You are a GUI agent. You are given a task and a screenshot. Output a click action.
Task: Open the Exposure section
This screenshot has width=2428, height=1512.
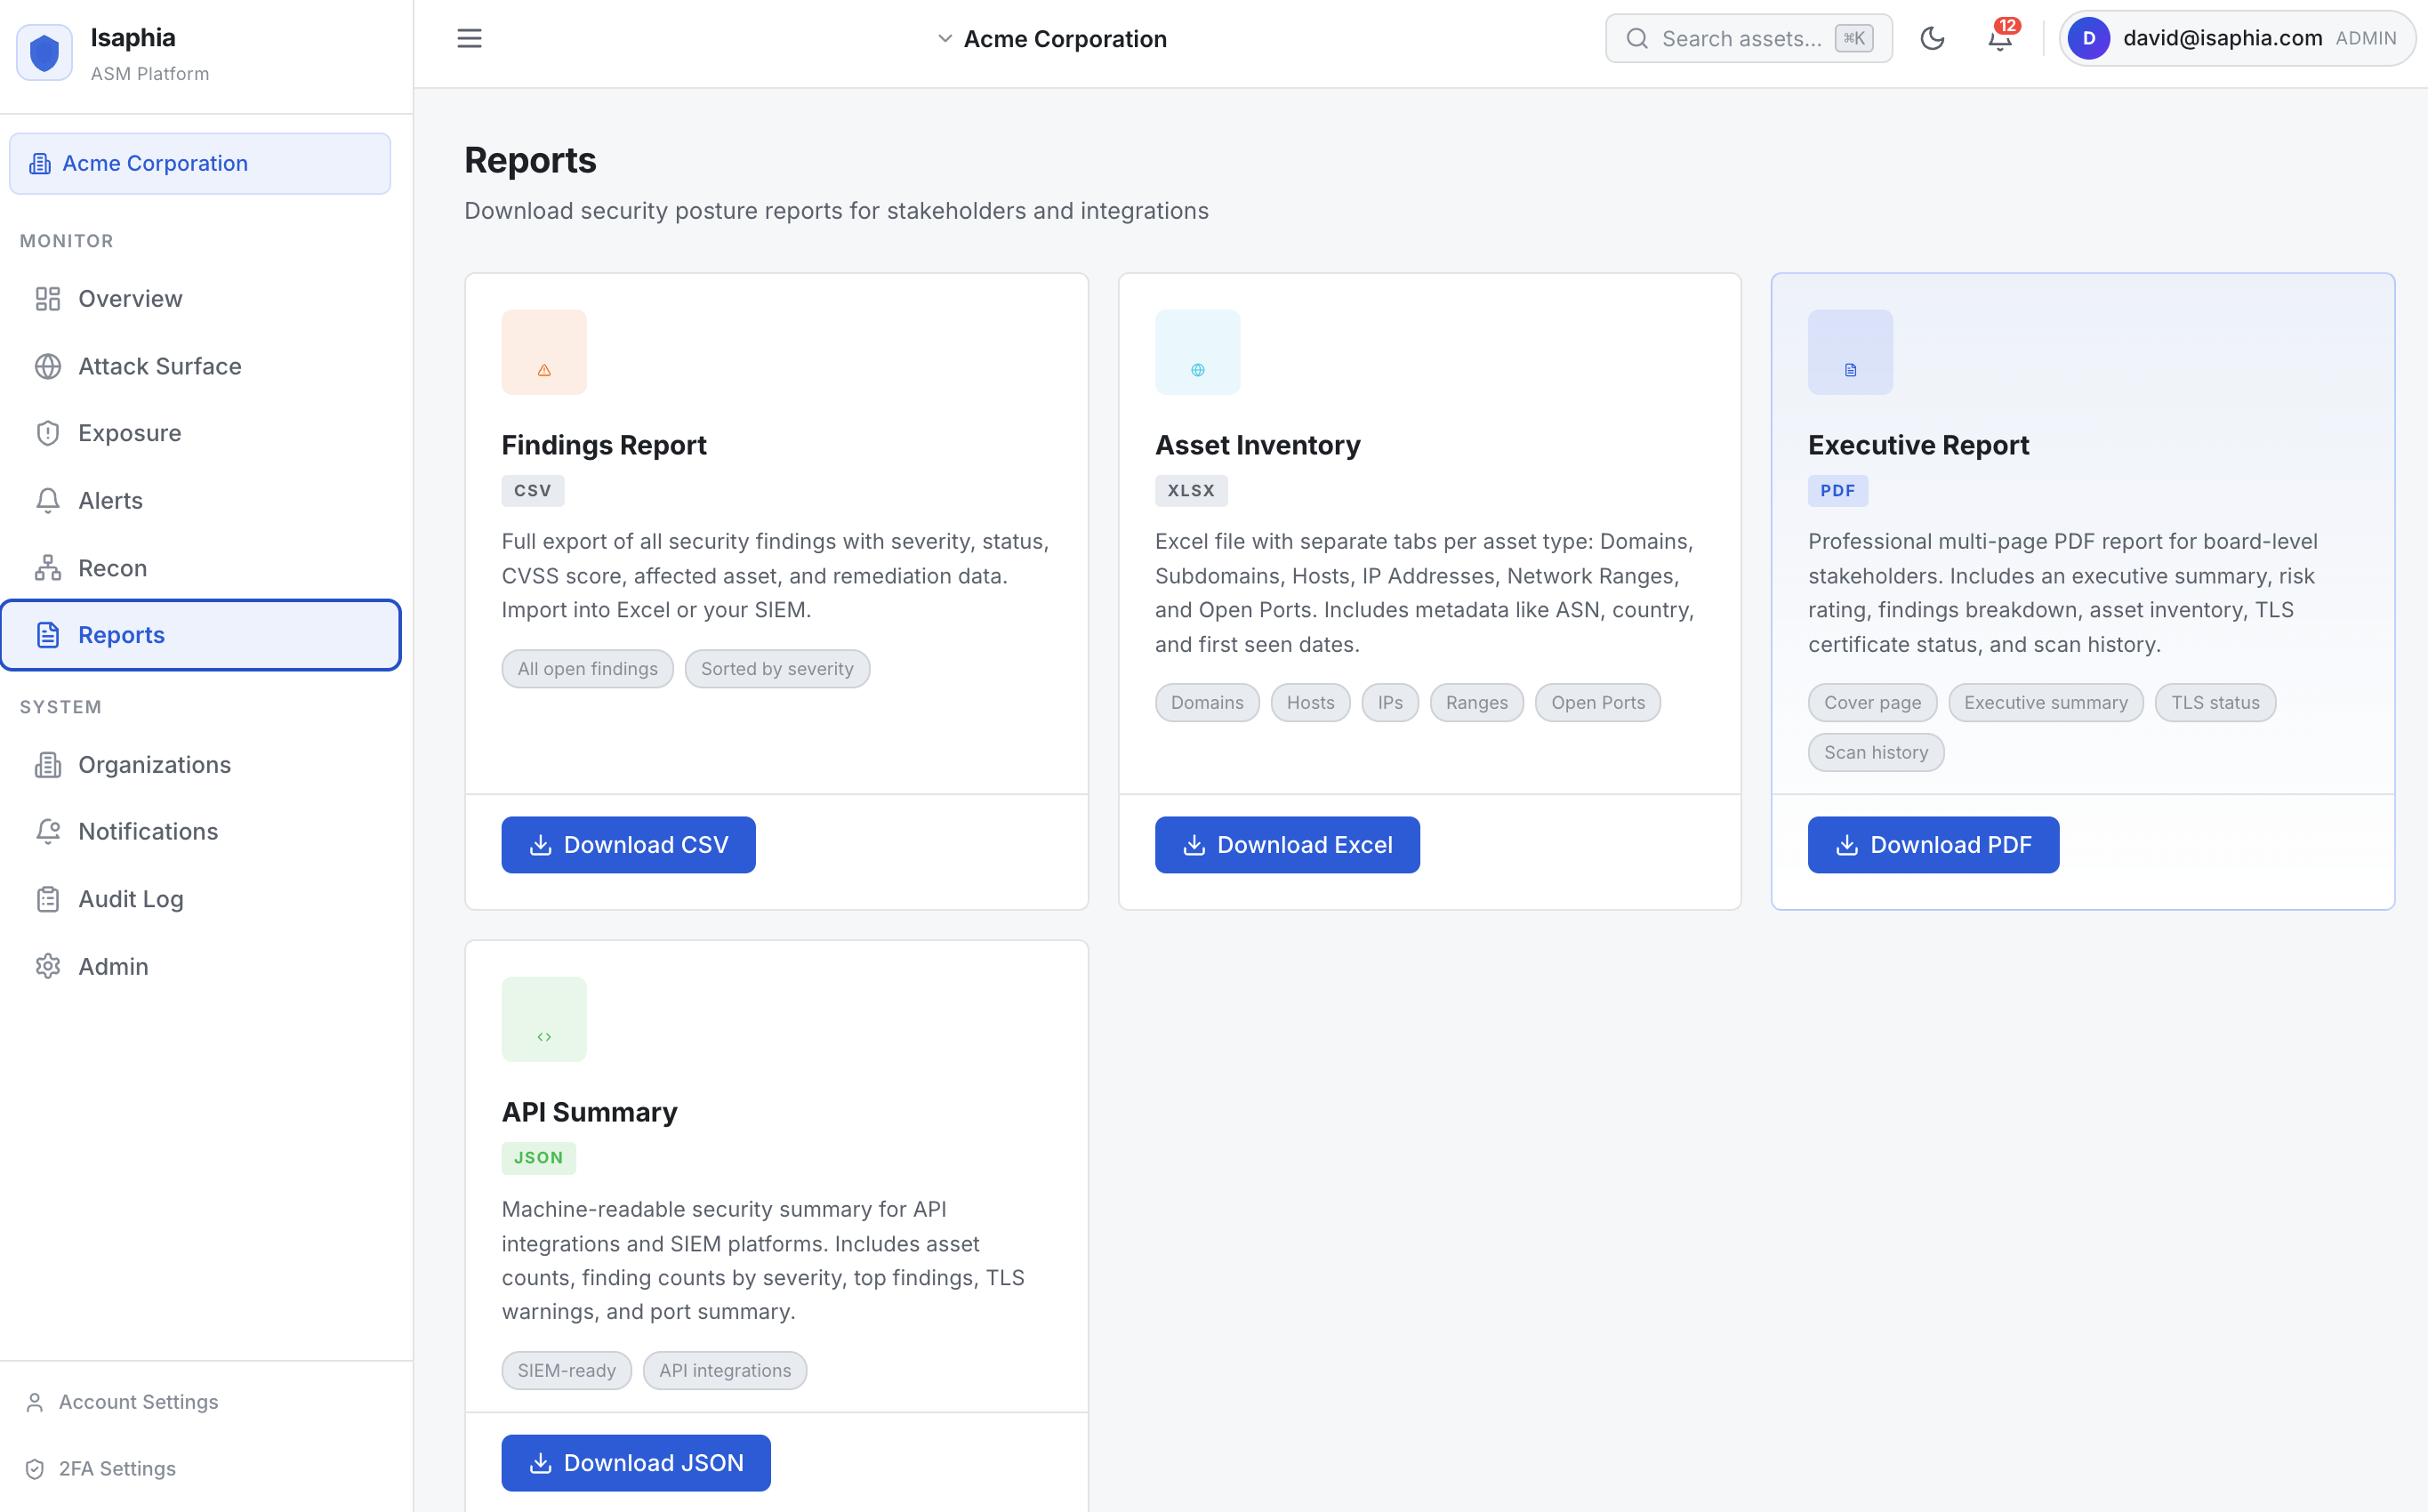coord(200,433)
